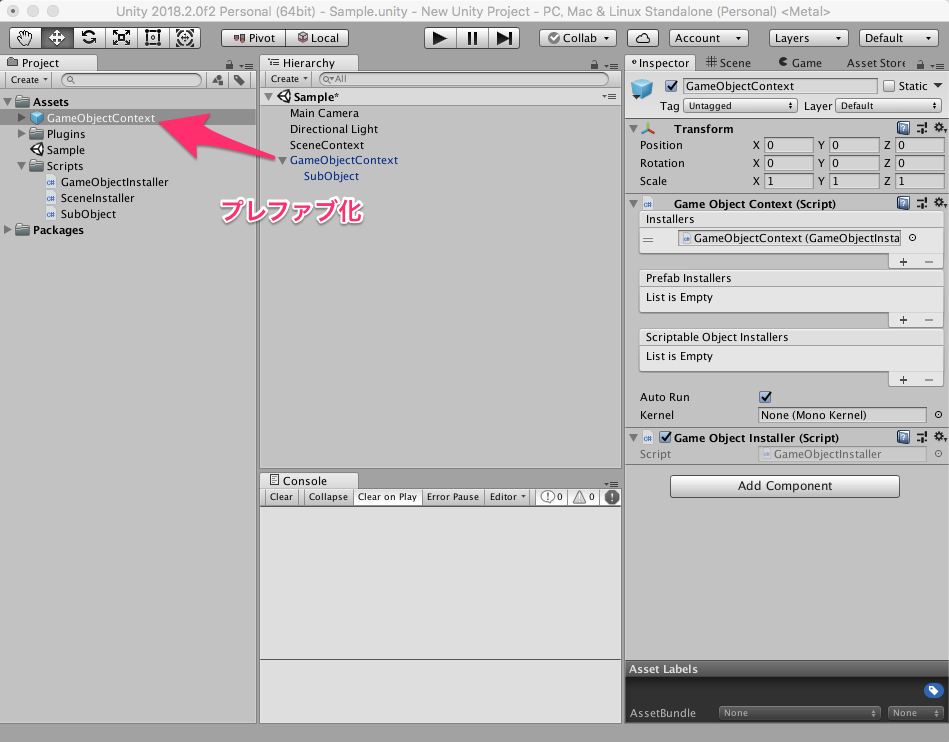Click the Step frame button

click(x=504, y=38)
